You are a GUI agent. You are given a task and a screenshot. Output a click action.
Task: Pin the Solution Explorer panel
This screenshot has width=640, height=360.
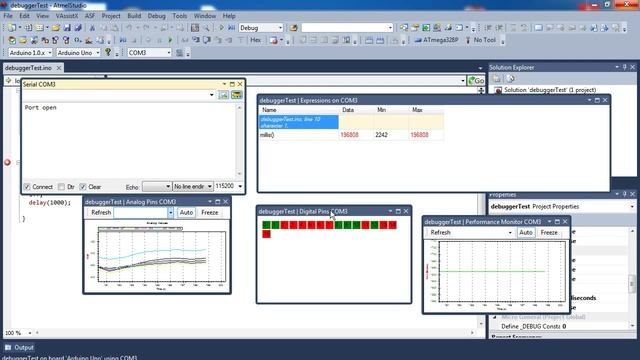624,67
